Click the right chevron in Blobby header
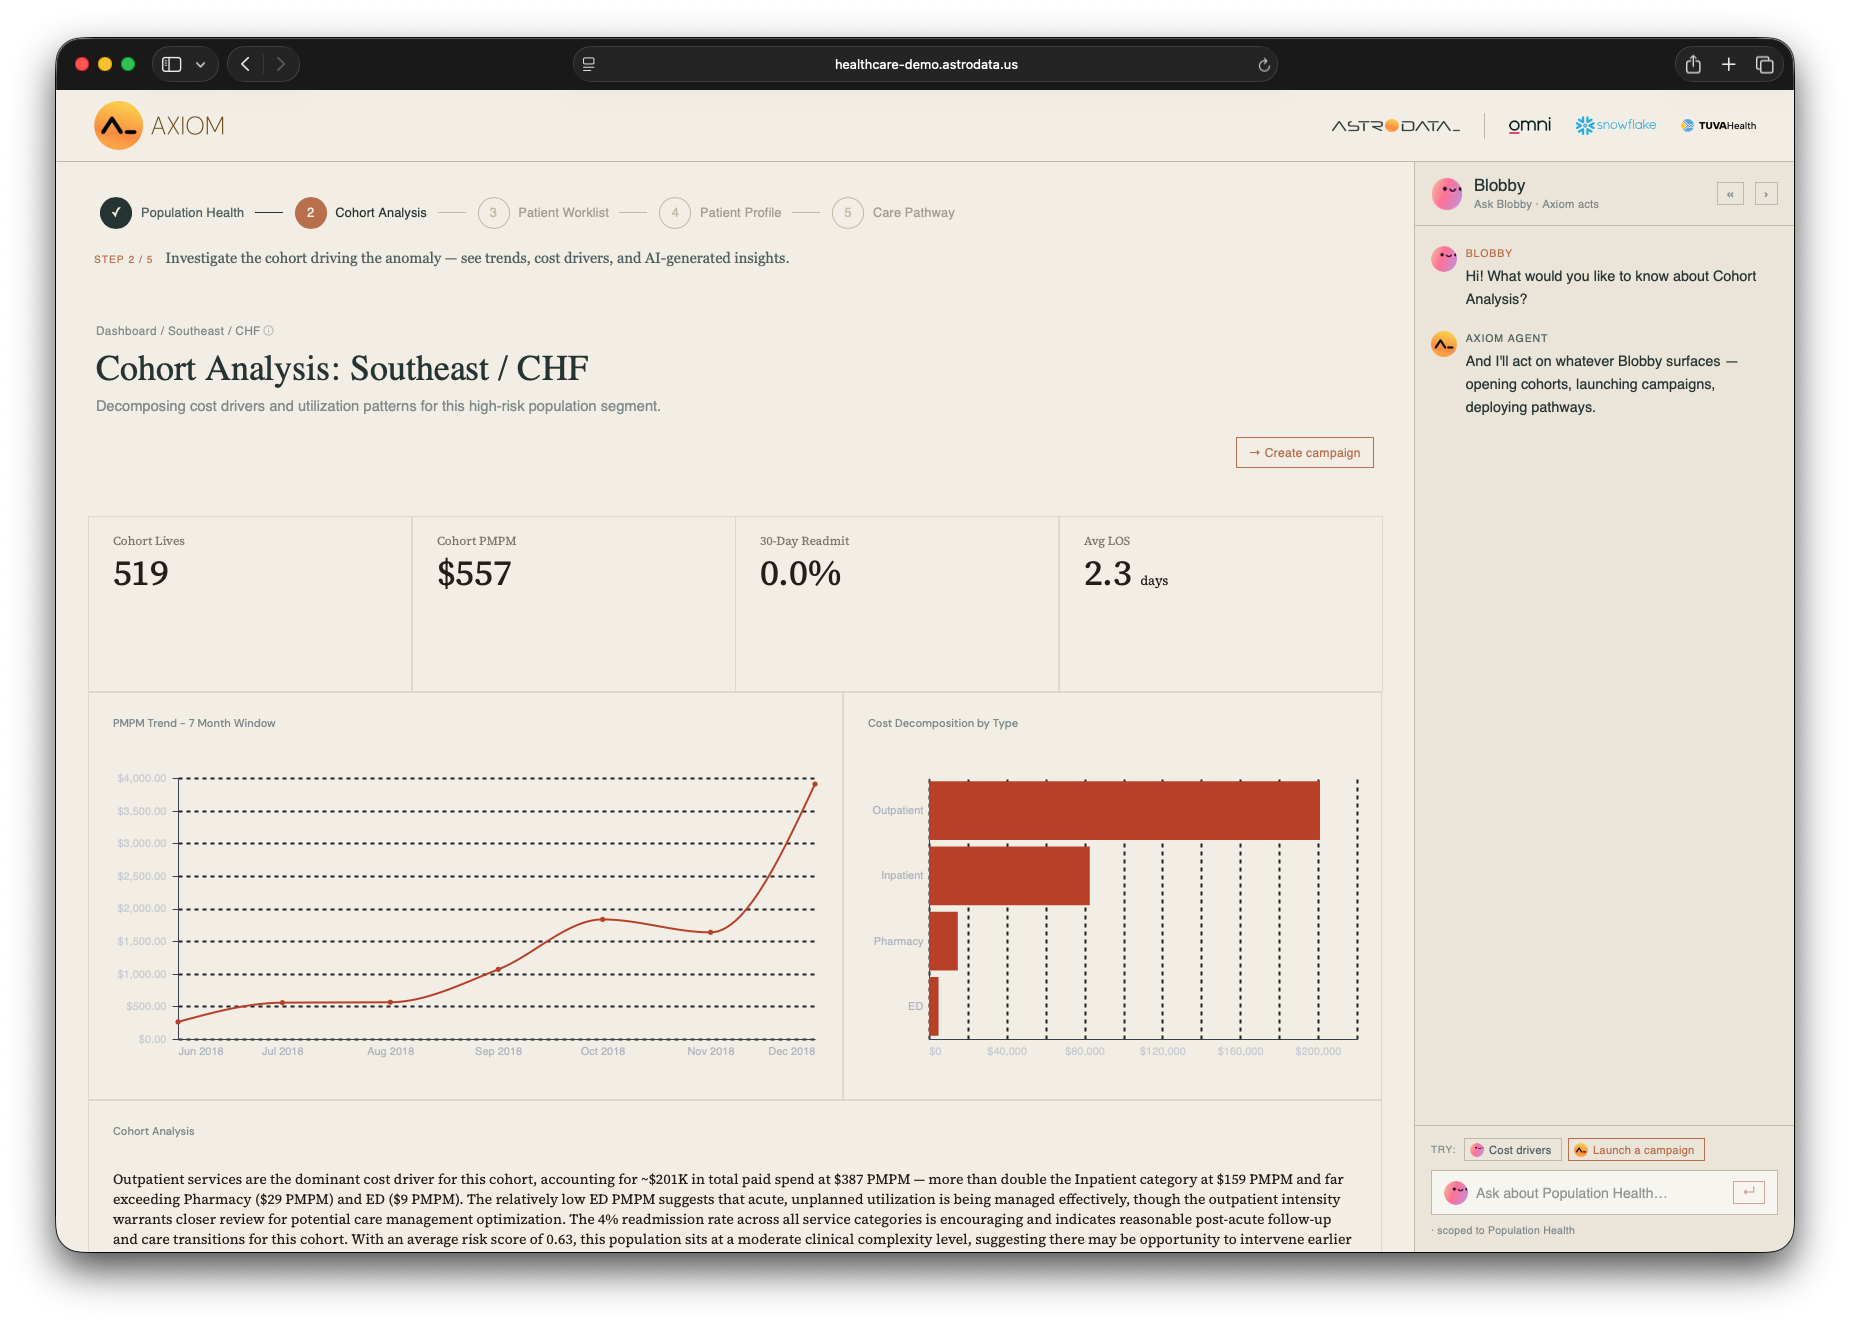Viewport: 1850px width, 1326px height. tap(1766, 194)
